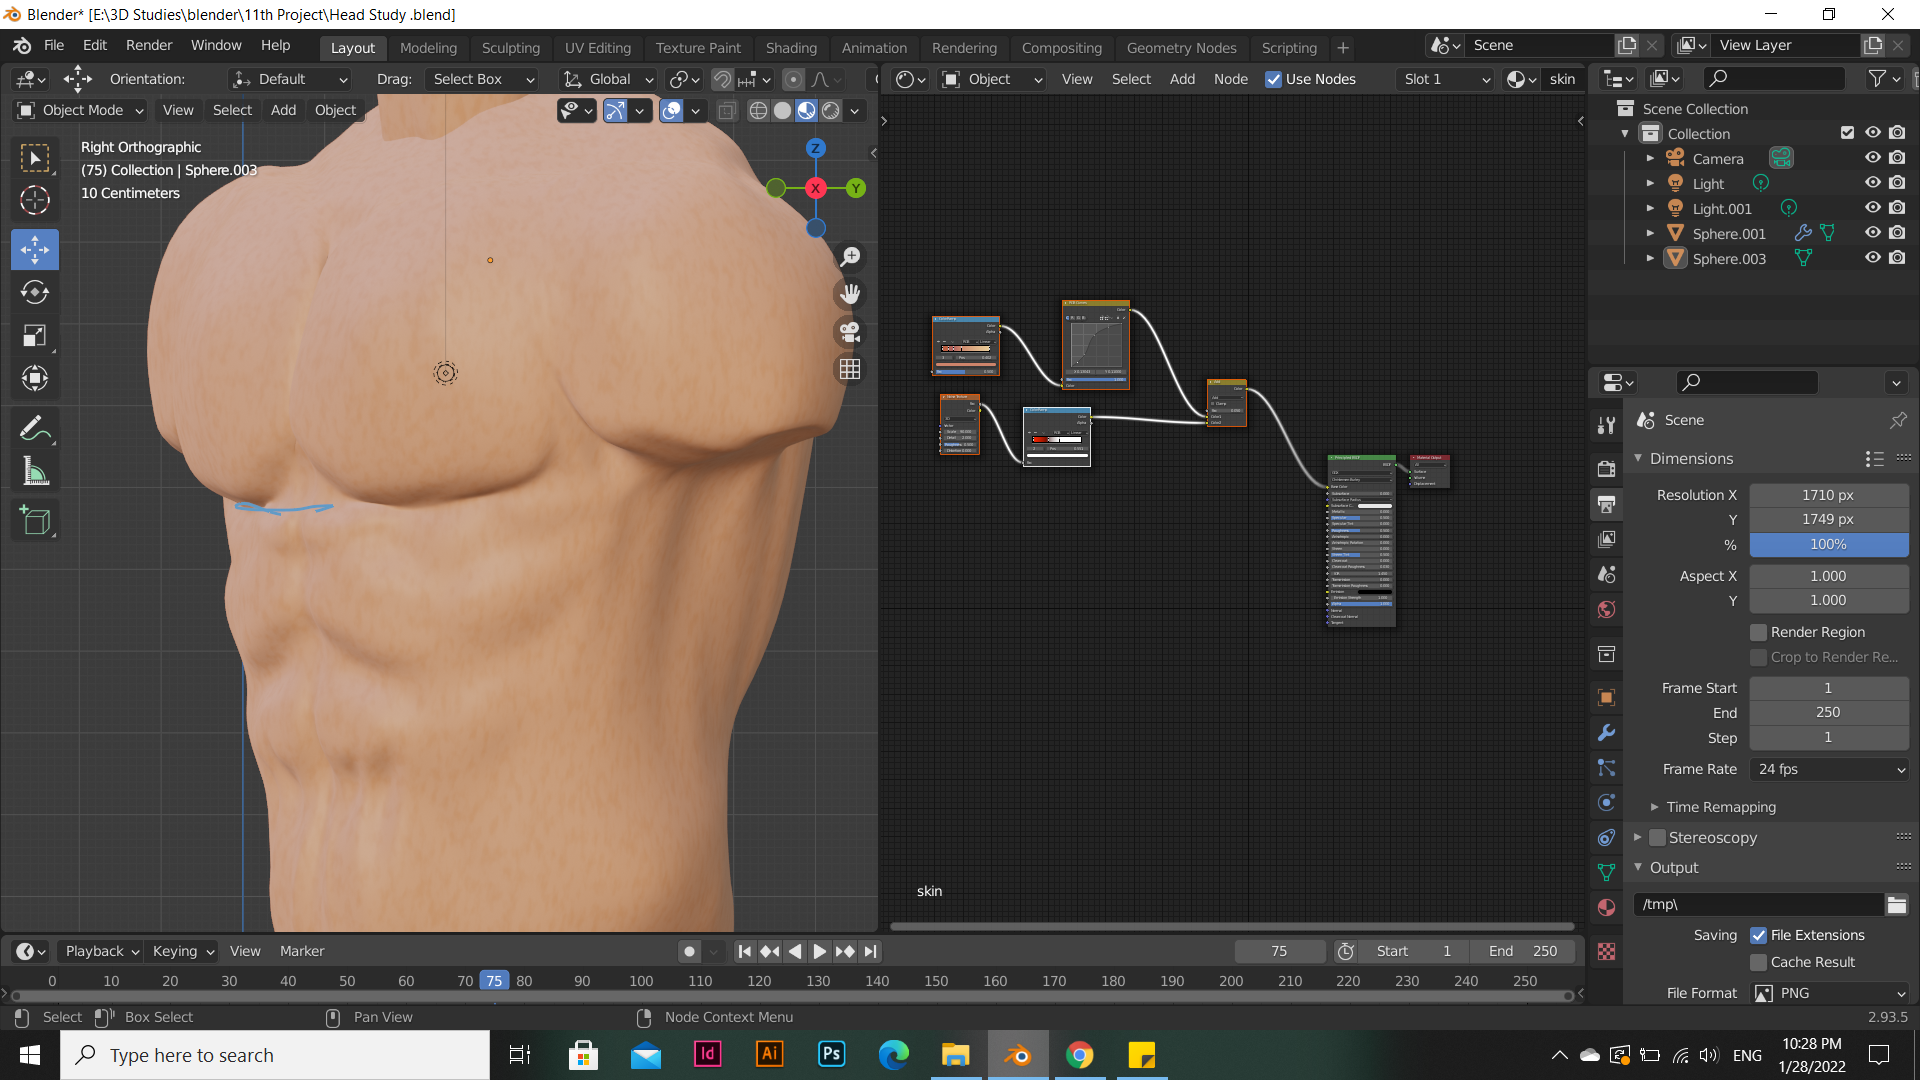The width and height of the screenshot is (1920, 1080).
Task: Open the Render menu
Action: pos(148,45)
